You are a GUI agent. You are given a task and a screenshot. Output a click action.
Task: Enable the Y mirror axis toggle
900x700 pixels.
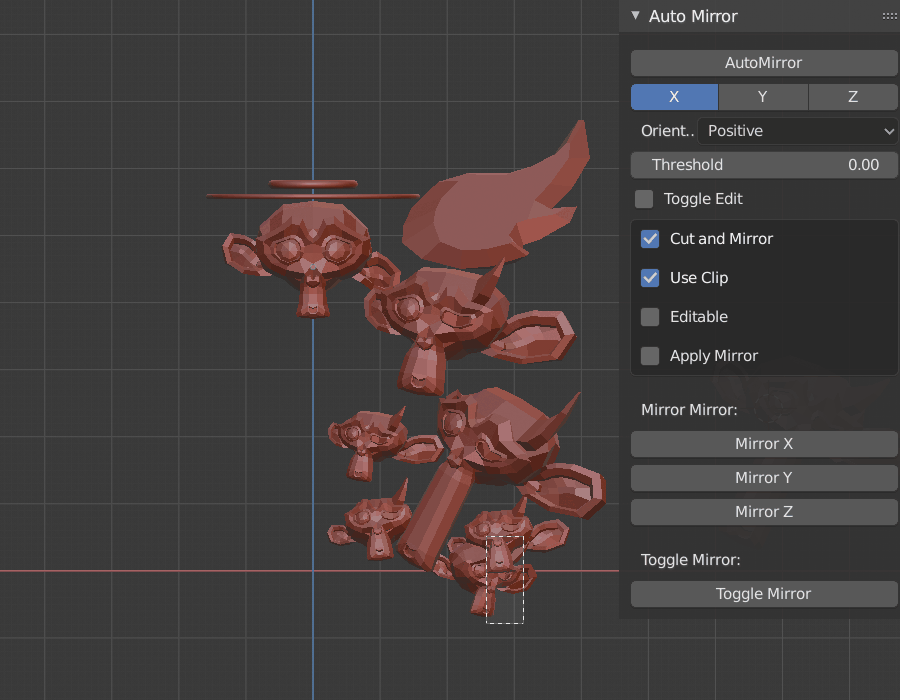(x=762, y=97)
